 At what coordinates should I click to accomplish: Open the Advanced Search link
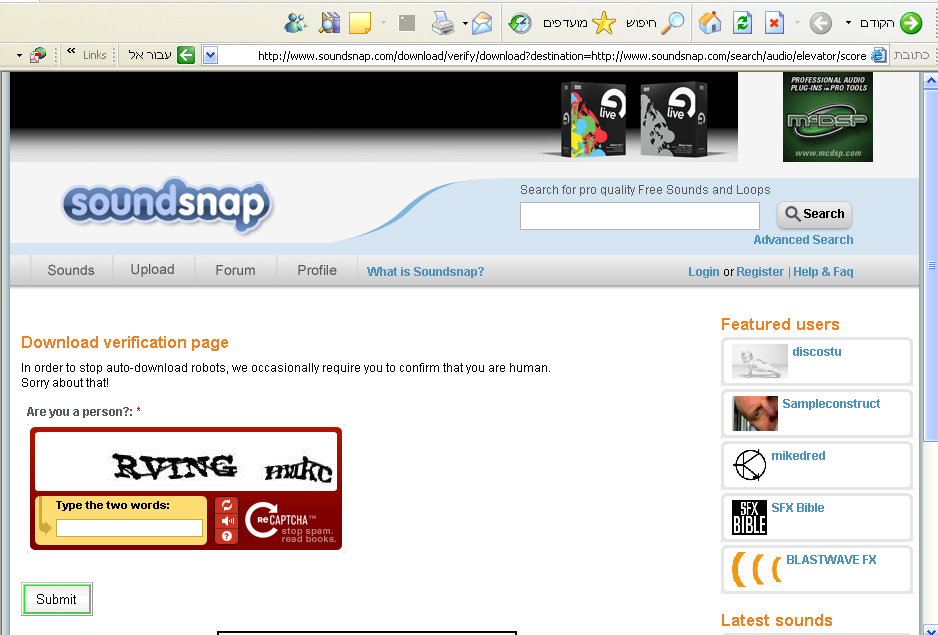point(803,240)
